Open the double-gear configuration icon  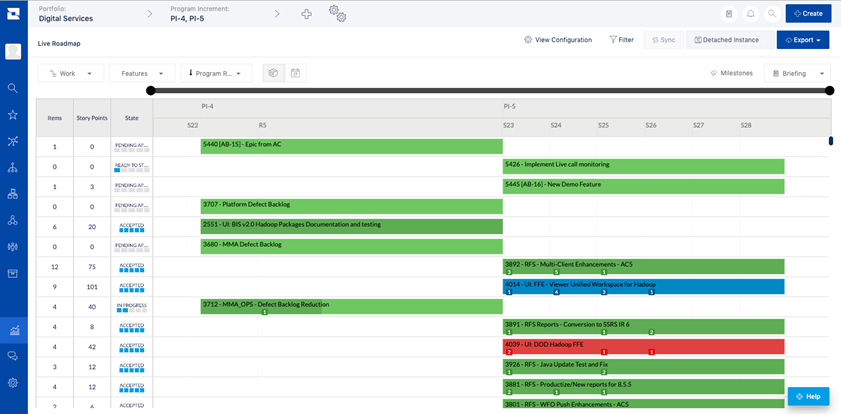click(x=337, y=13)
